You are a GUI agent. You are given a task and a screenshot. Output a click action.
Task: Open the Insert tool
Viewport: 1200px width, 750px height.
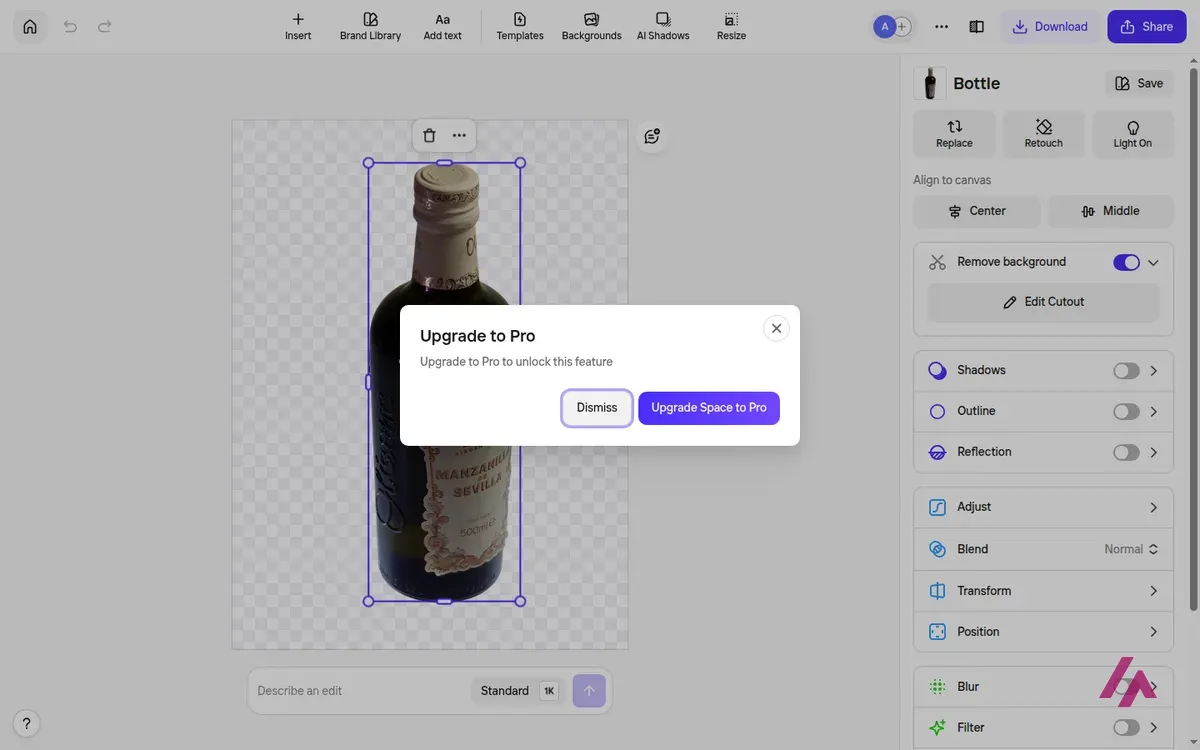pos(298,27)
